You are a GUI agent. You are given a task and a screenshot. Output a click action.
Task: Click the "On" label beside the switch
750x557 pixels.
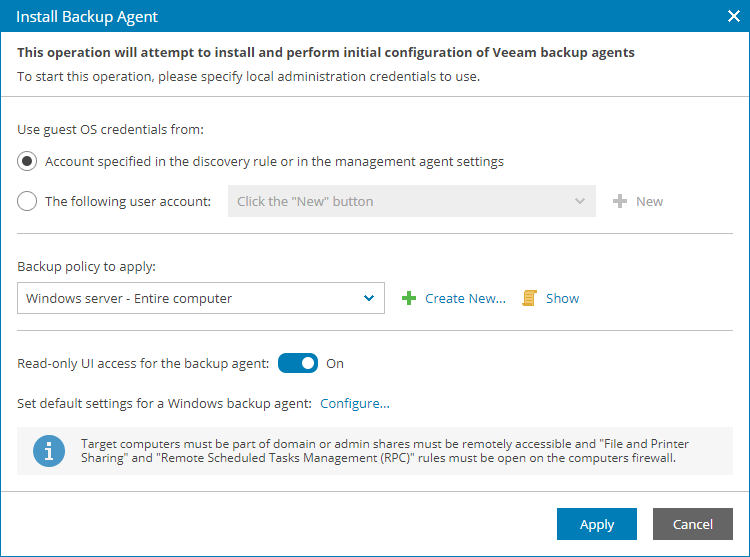point(335,363)
